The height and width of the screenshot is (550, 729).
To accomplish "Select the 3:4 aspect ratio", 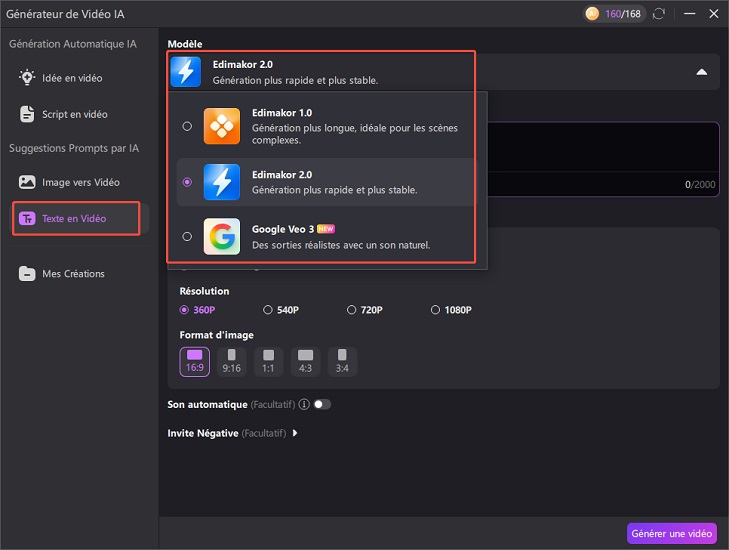I will [342, 361].
